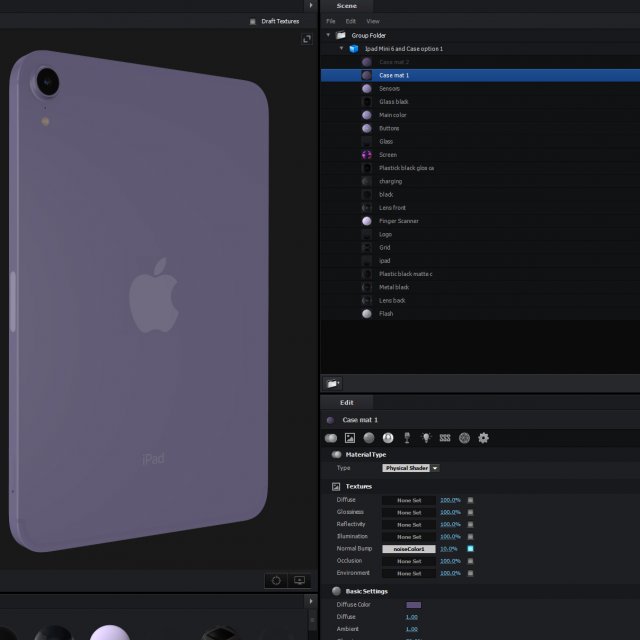The width and height of the screenshot is (640, 640).
Task: Collapse the Group Folder tree arrow
Action: click(x=328, y=35)
